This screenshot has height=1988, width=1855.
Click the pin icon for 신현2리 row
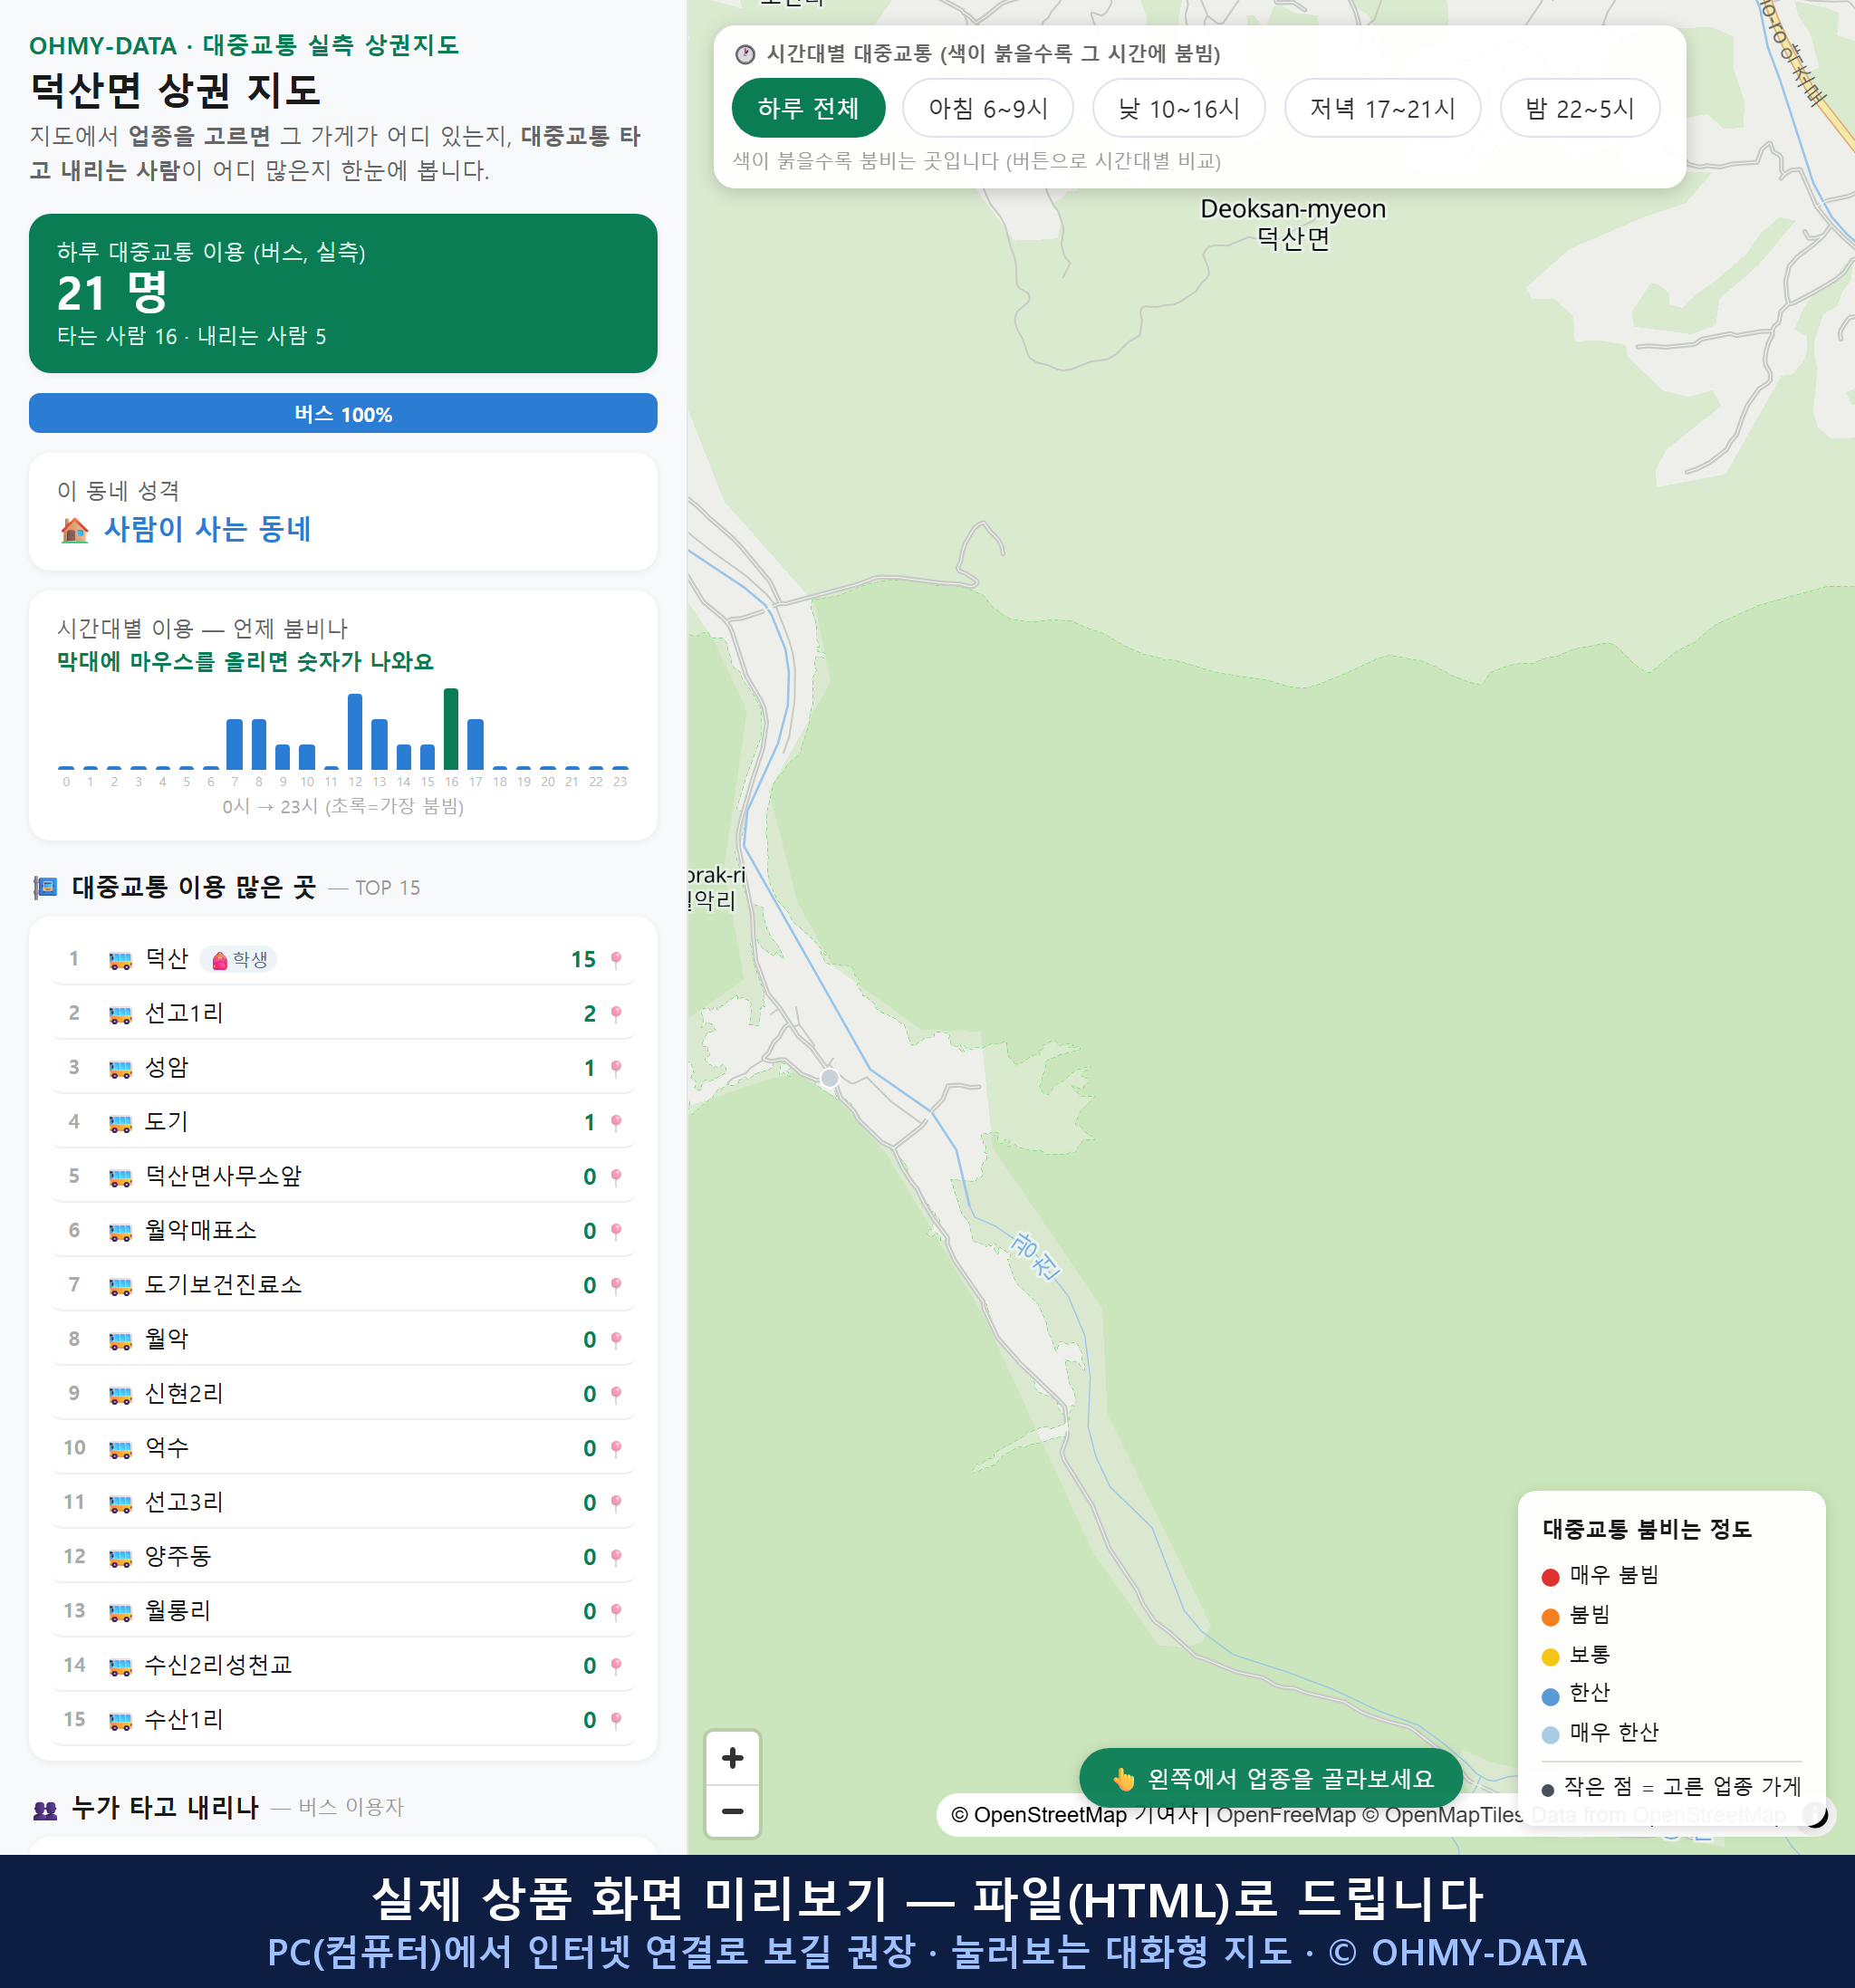coord(616,1394)
